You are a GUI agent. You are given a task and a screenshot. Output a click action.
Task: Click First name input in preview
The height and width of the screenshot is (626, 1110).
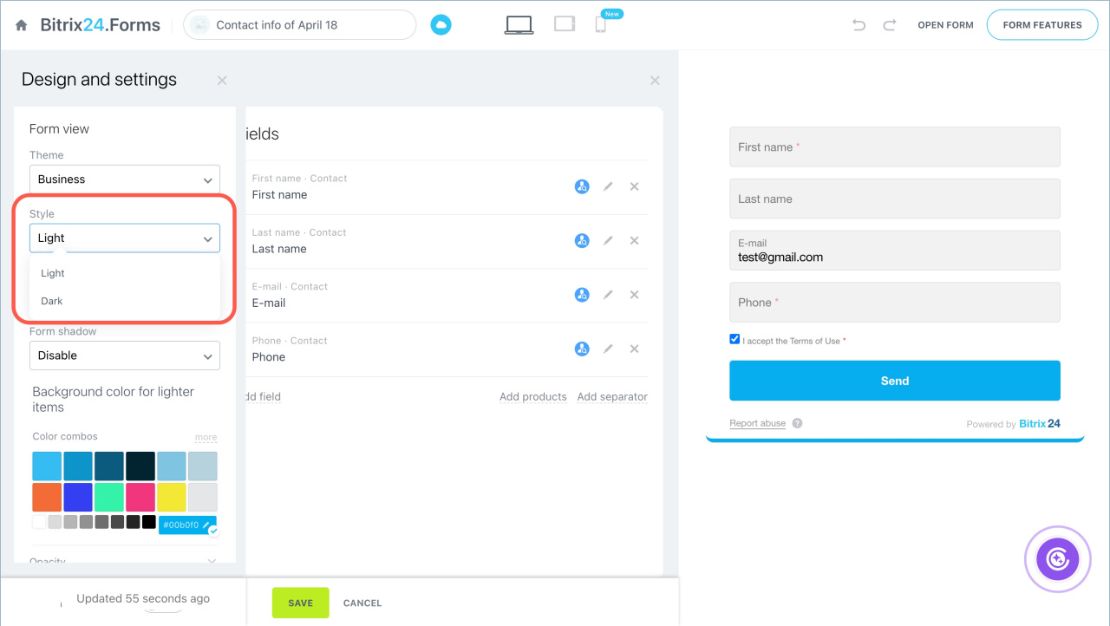coord(895,147)
